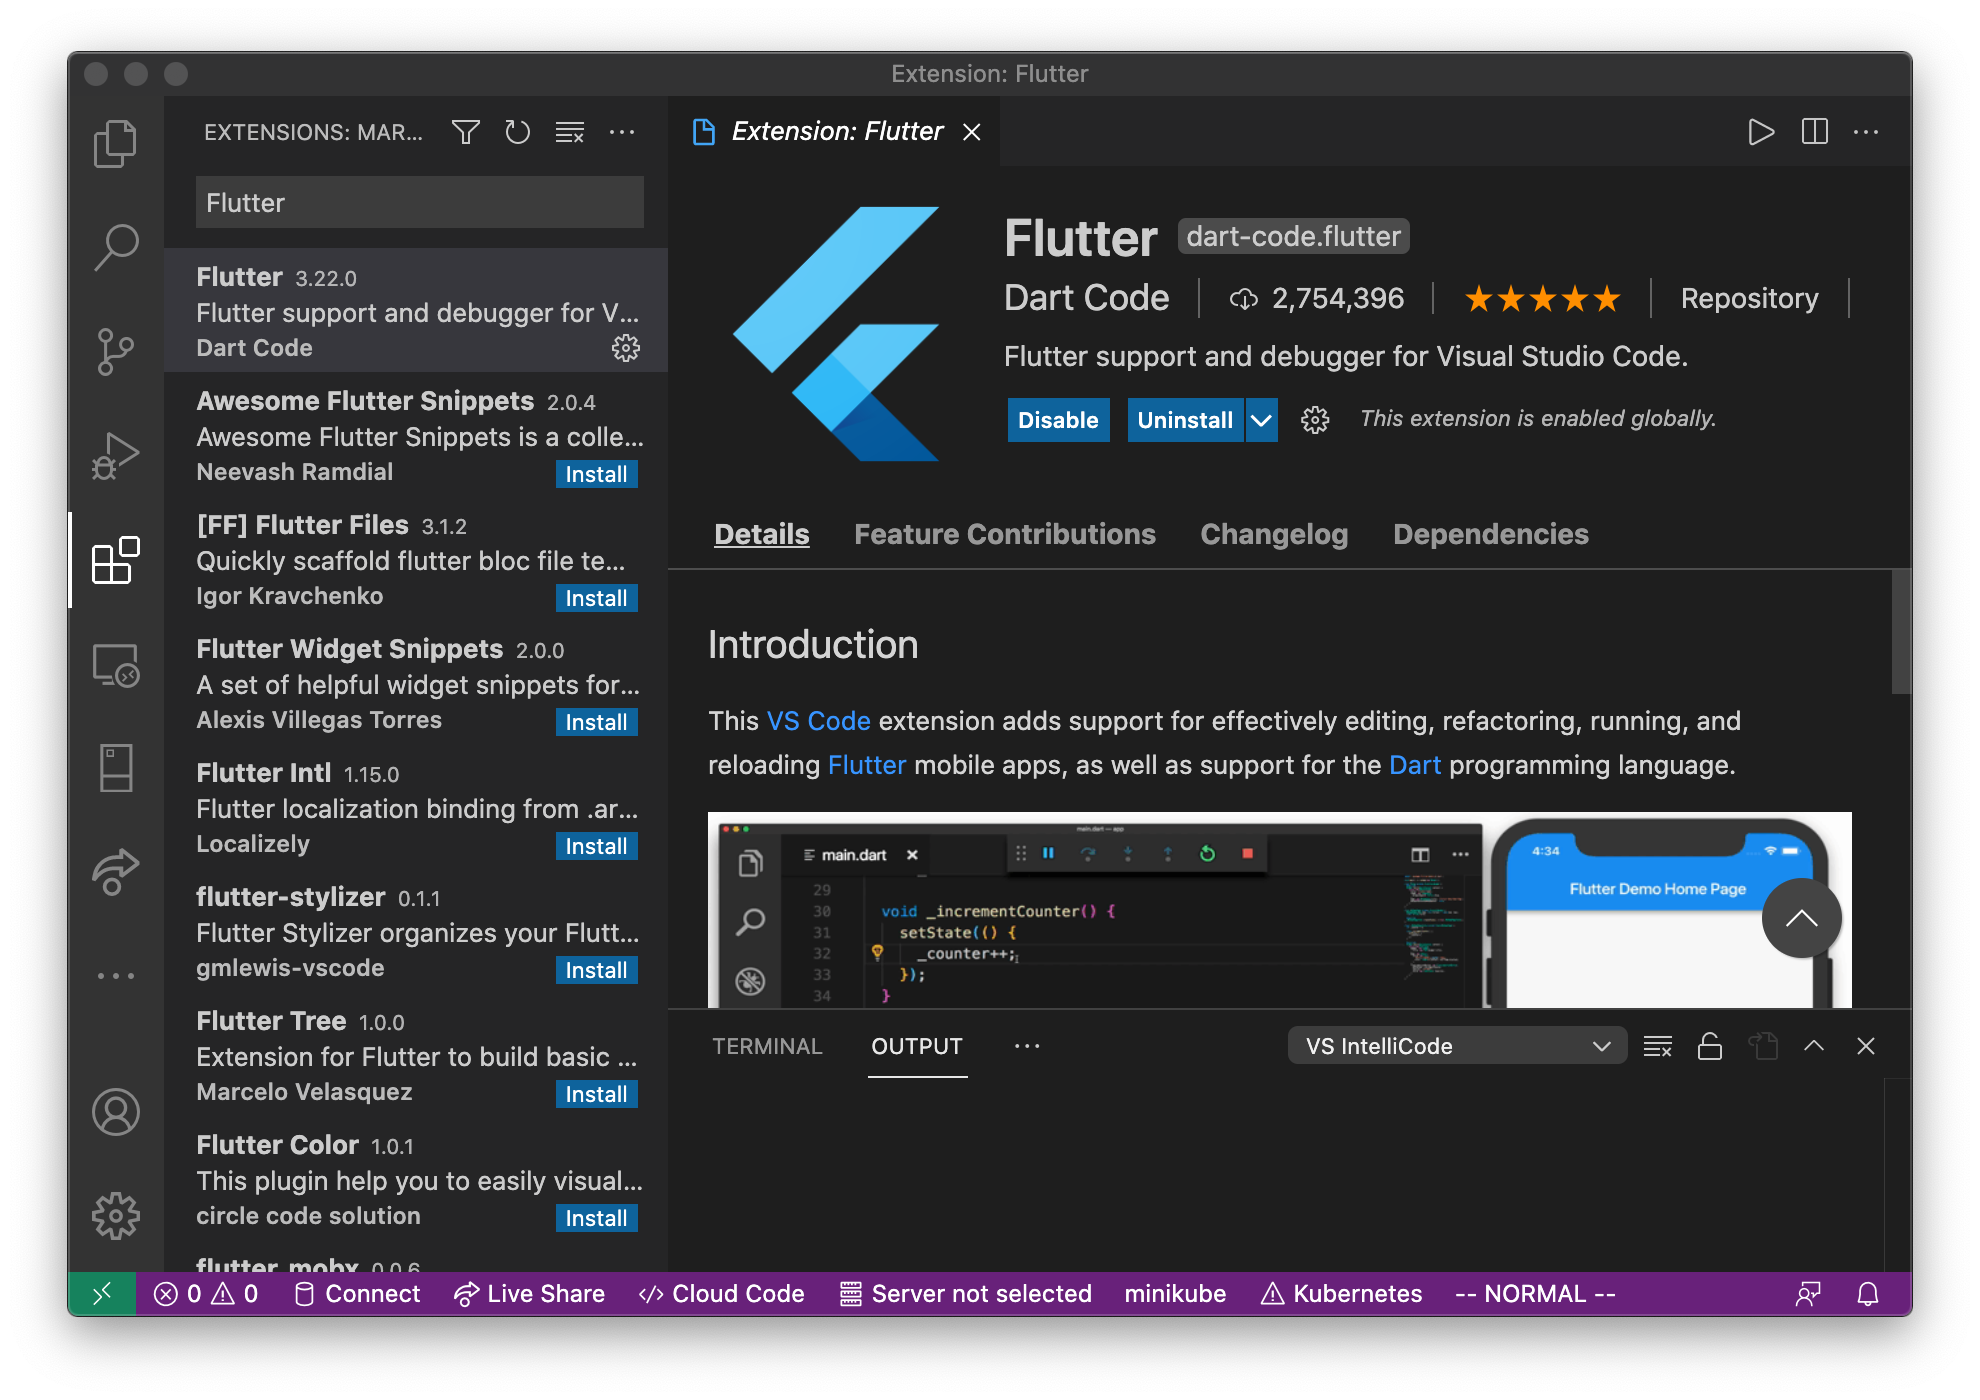
Task: Open the VS IntelliCode output channel dropdown
Action: pyautogui.click(x=1457, y=1046)
